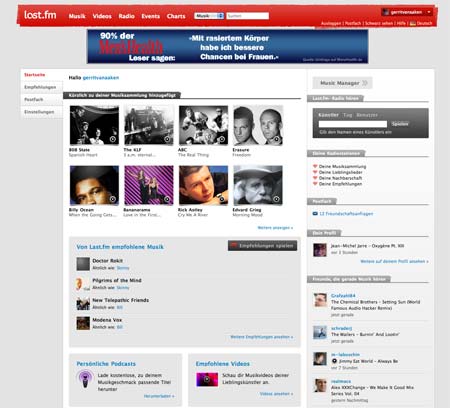This screenshot has width=450, height=408.
Task: Click loved-track icon beside Jimmy Eat World
Action: [x=334, y=361]
